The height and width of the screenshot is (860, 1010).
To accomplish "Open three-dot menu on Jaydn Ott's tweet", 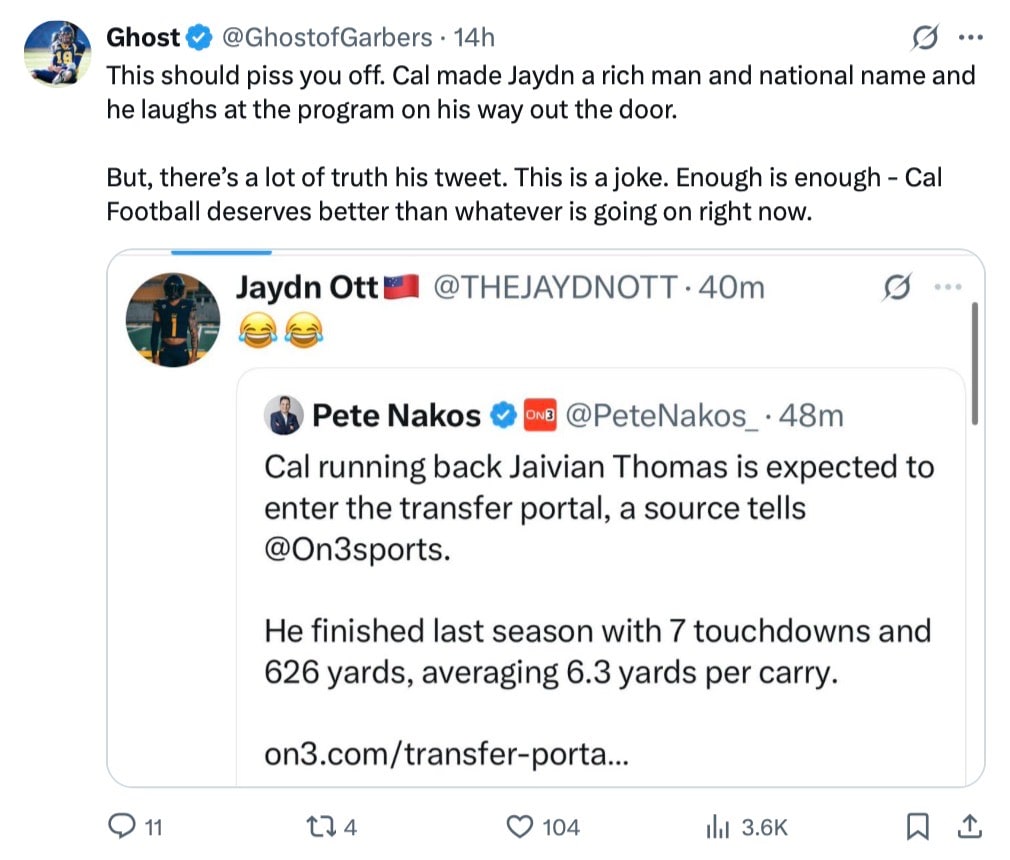I will (948, 287).
